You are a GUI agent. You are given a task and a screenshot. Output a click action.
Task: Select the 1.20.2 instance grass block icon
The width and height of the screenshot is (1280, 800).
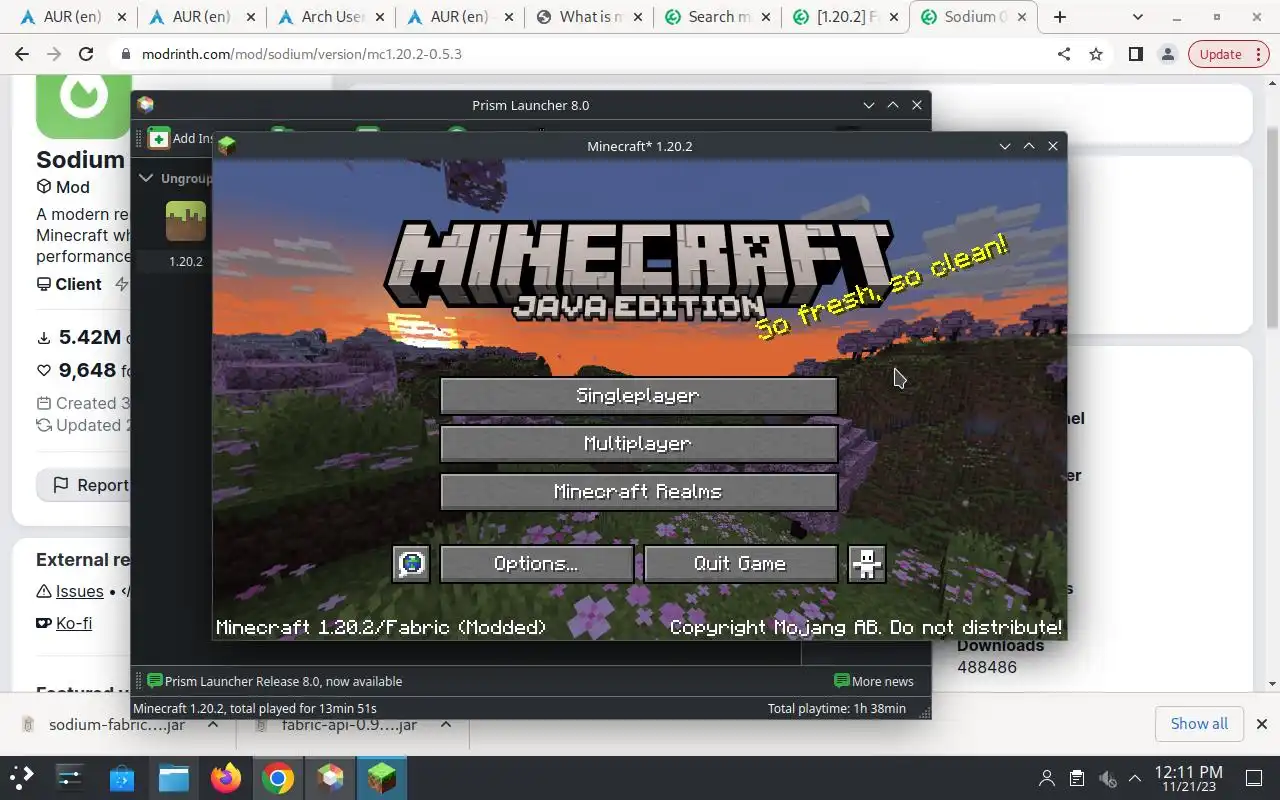click(x=185, y=221)
